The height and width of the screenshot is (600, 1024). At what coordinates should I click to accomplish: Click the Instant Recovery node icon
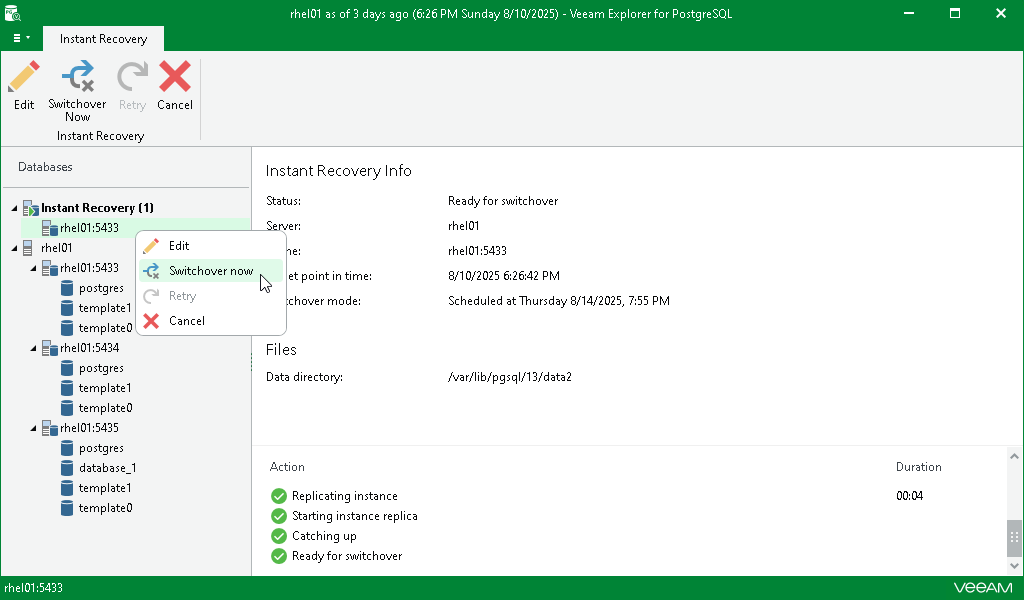point(30,208)
